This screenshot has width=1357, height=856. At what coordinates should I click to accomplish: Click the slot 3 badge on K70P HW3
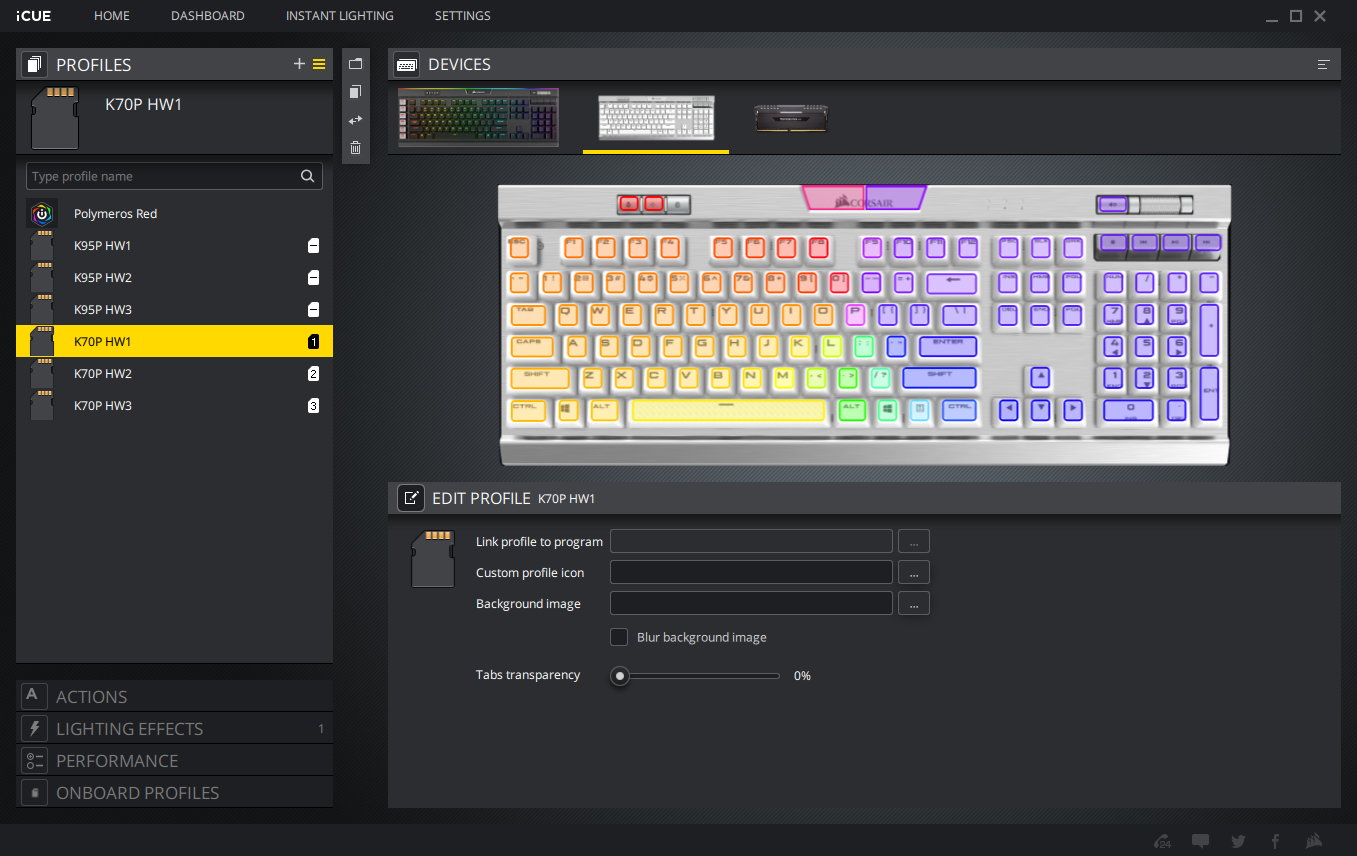coord(314,406)
